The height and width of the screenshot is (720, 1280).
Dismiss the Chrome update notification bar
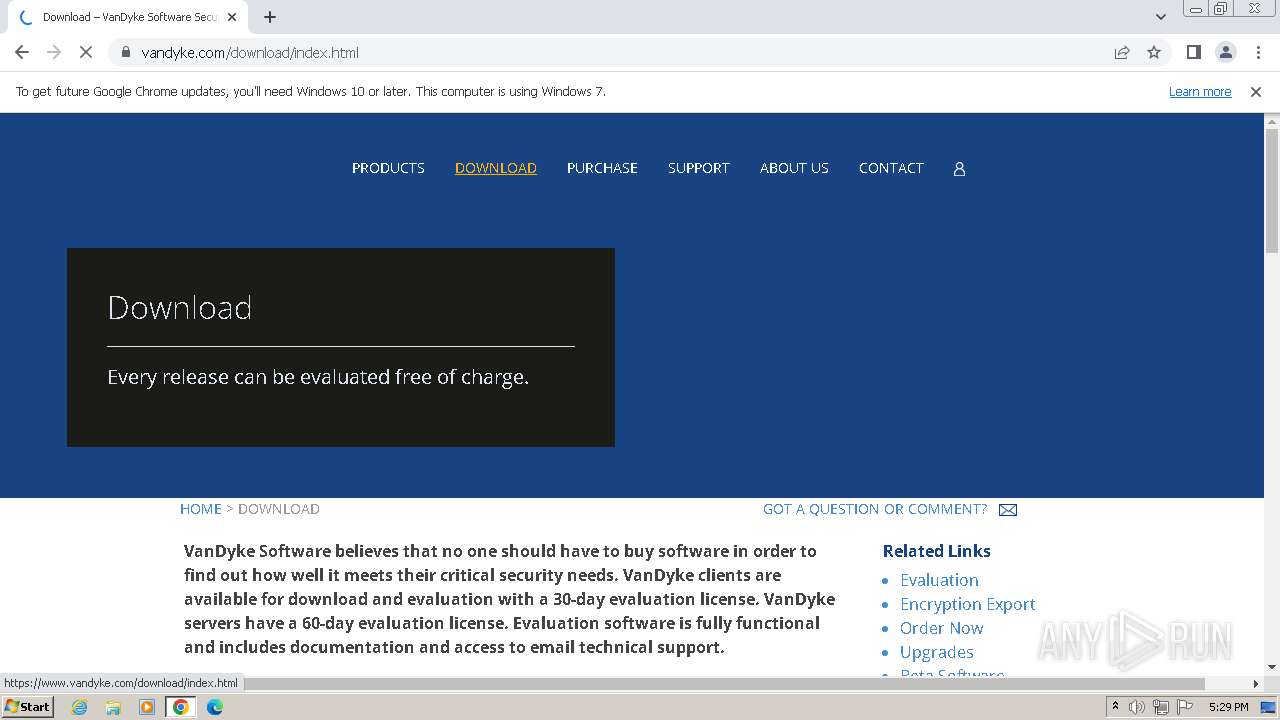1256,91
